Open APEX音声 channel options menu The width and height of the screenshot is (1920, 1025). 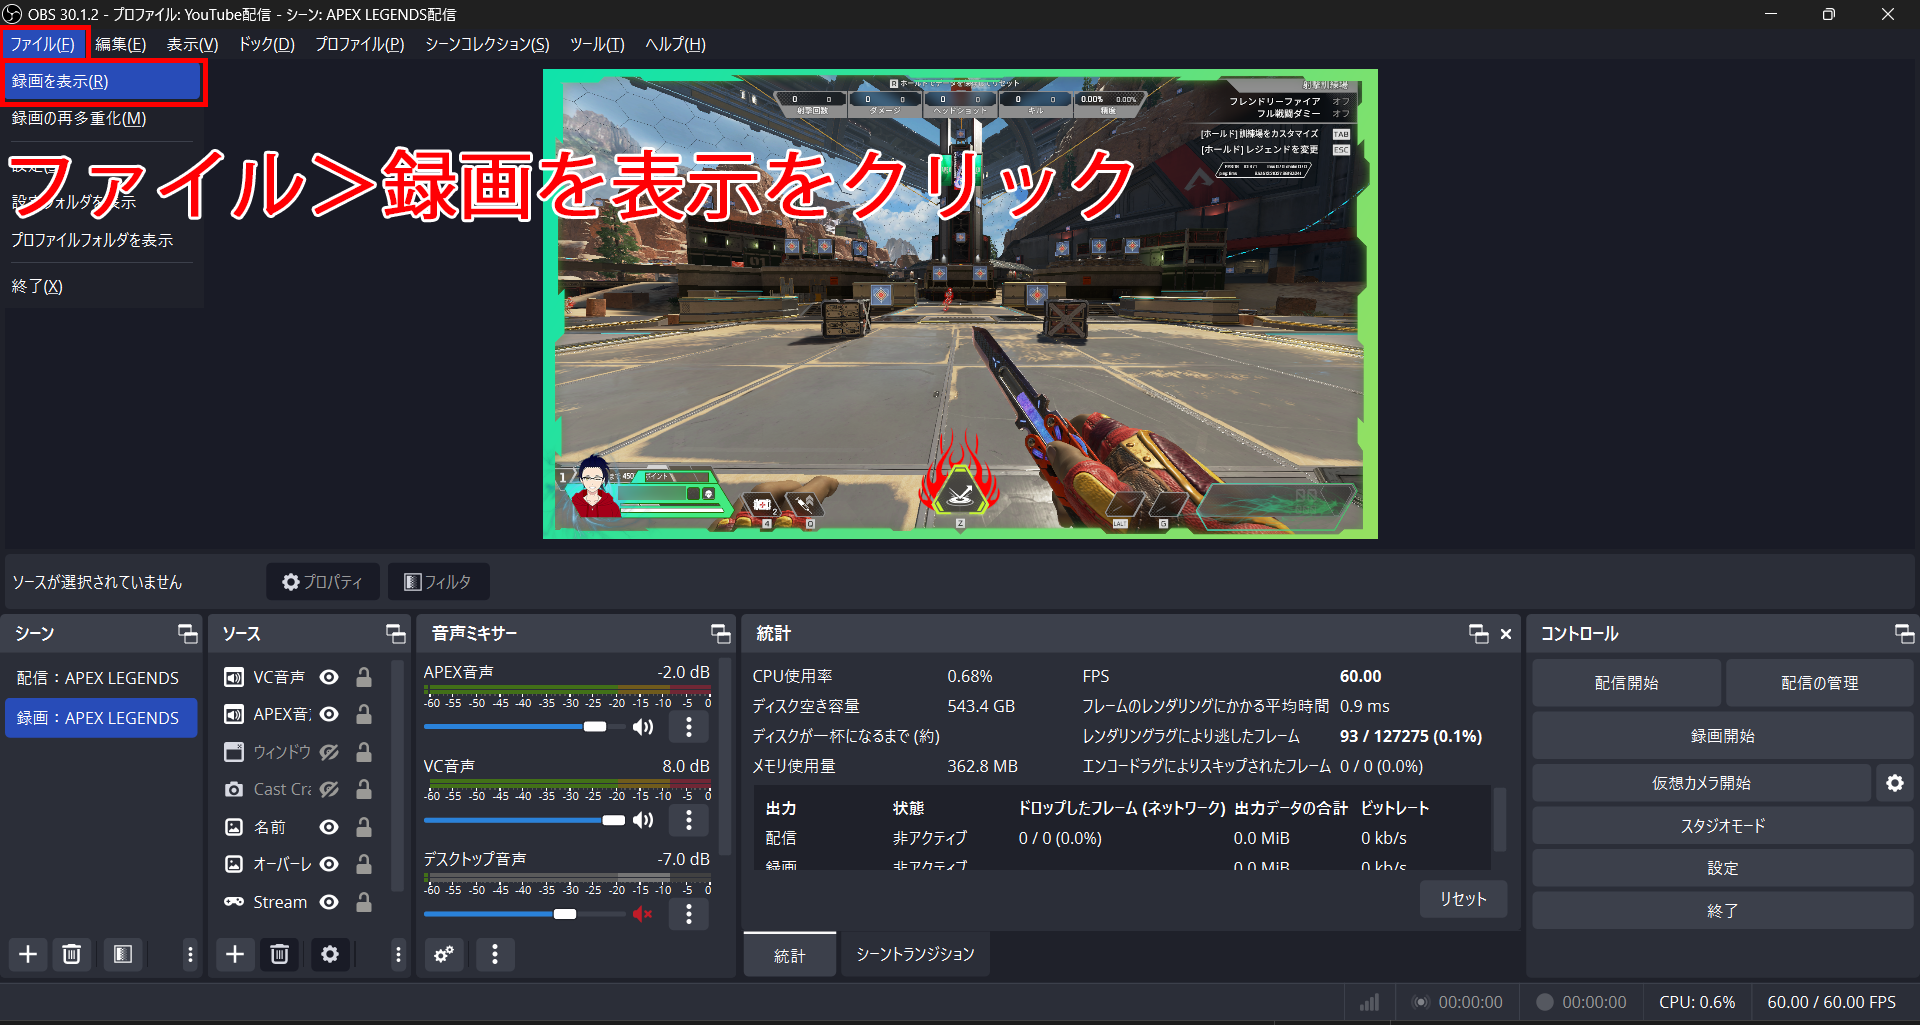click(689, 727)
